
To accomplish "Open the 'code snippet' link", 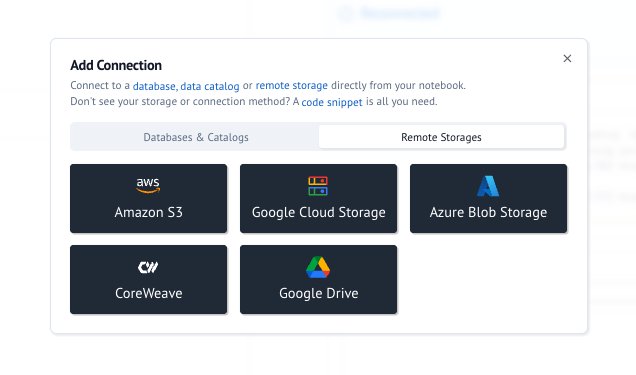I will click(332, 102).
